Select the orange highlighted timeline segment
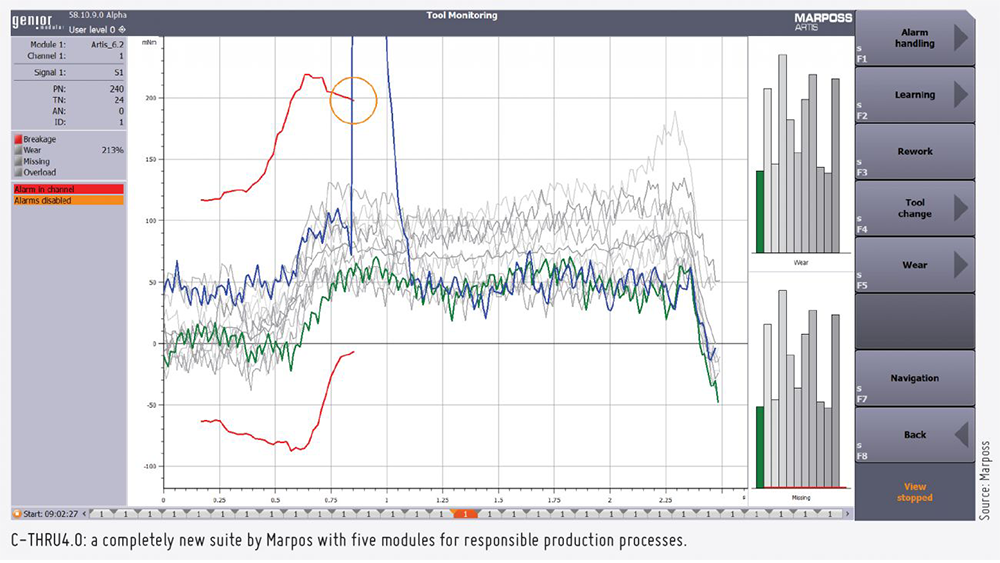1000x563 pixels. click(x=464, y=513)
